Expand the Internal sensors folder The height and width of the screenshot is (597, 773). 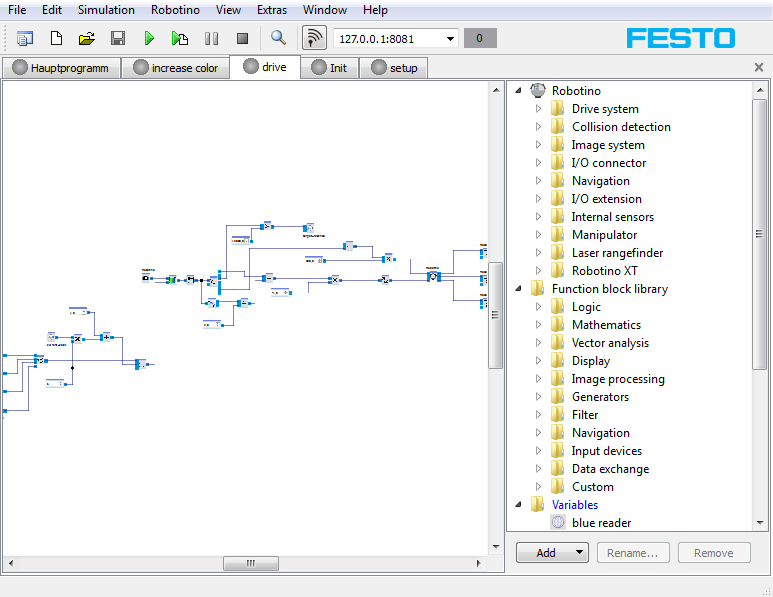pyautogui.click(x=538, y=216)
